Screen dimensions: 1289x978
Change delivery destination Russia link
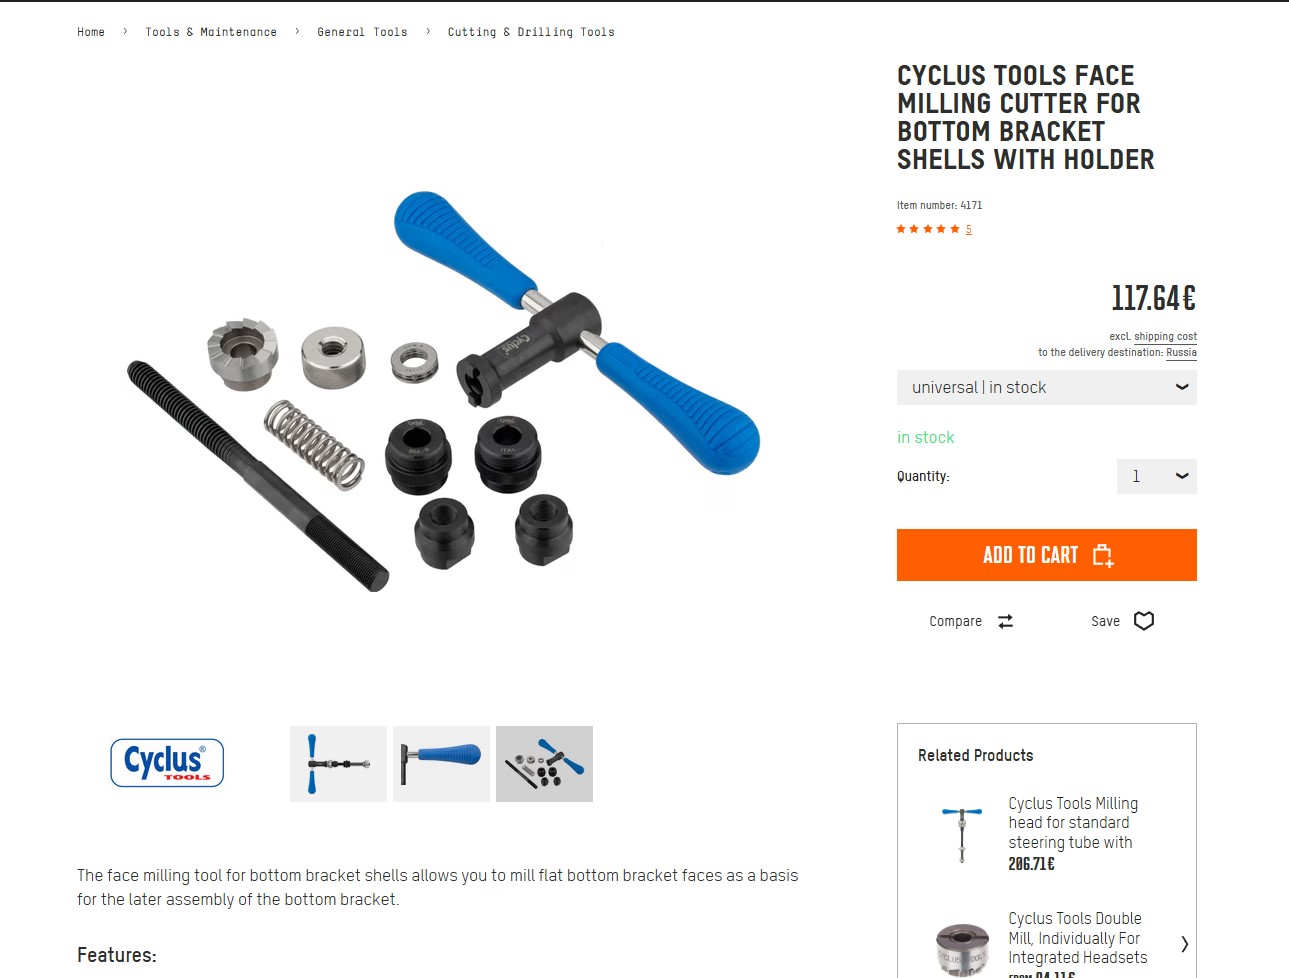(1181, 352)
